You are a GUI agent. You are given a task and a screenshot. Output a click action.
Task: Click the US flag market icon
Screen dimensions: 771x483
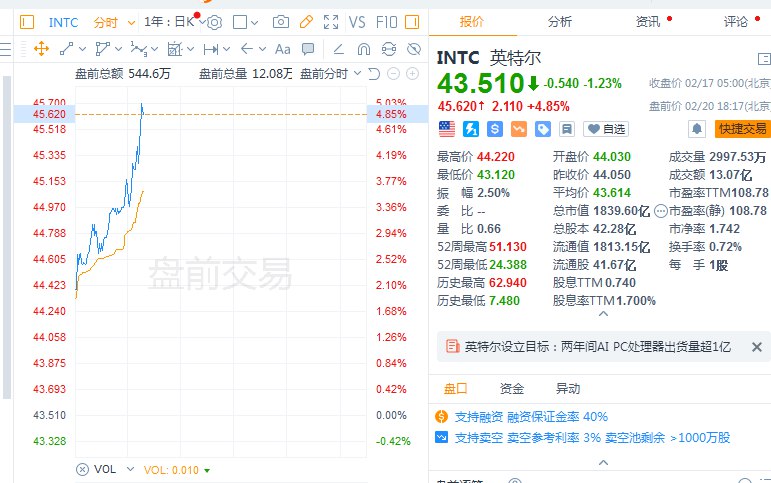[x=446, y=129]
